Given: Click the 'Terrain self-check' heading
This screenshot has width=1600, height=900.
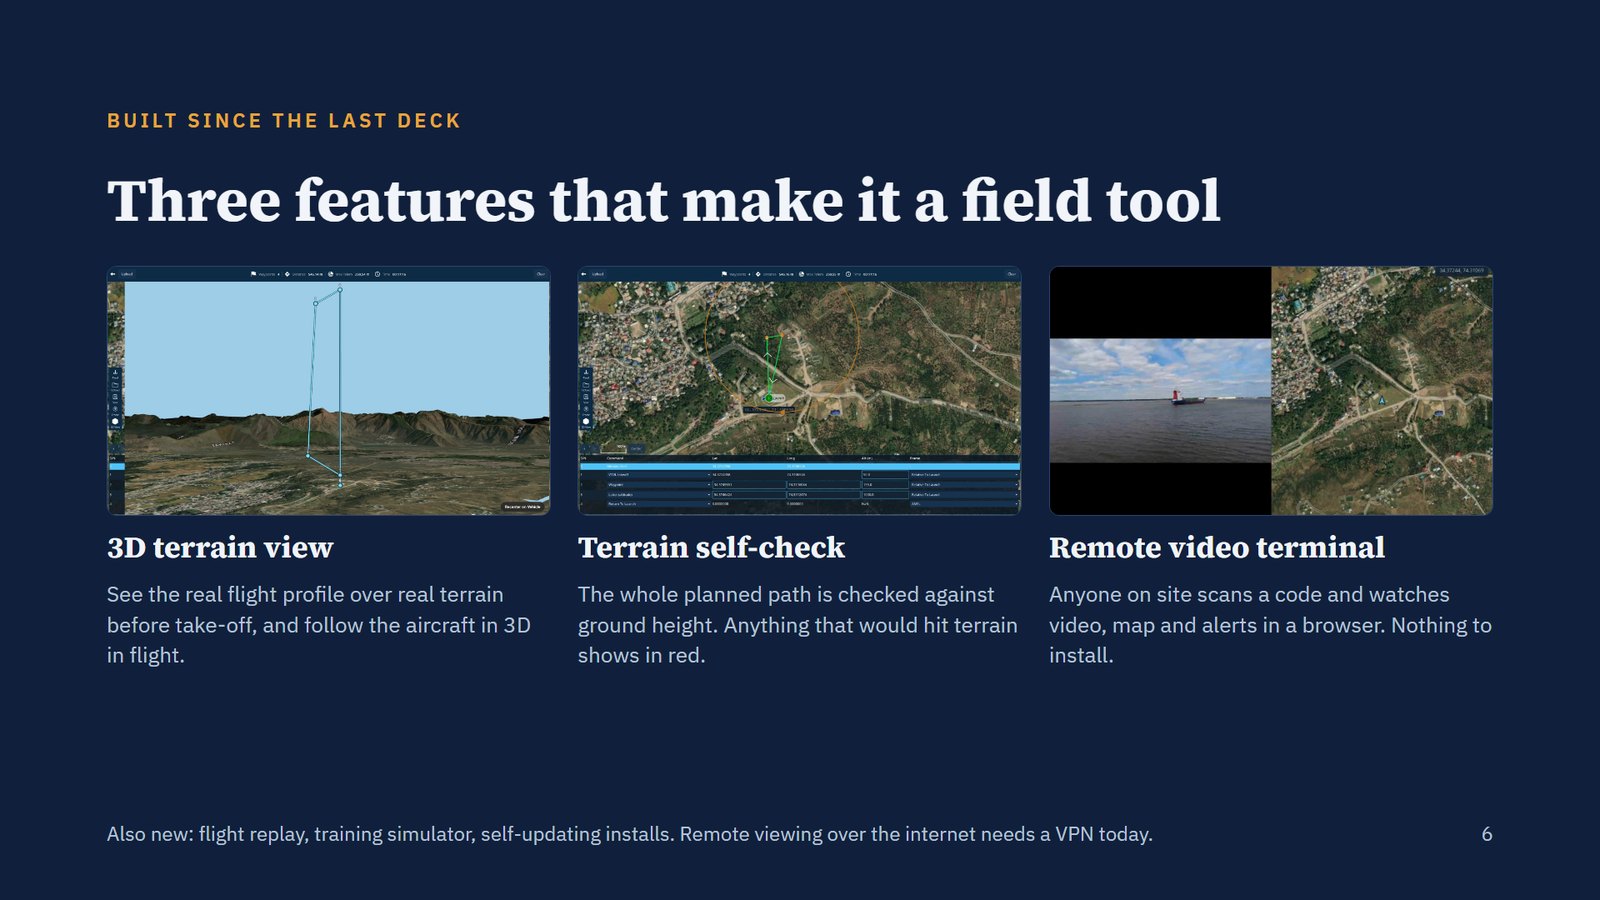Looking at the screenshot, I should pyautogui.click(x=711, y=547).
